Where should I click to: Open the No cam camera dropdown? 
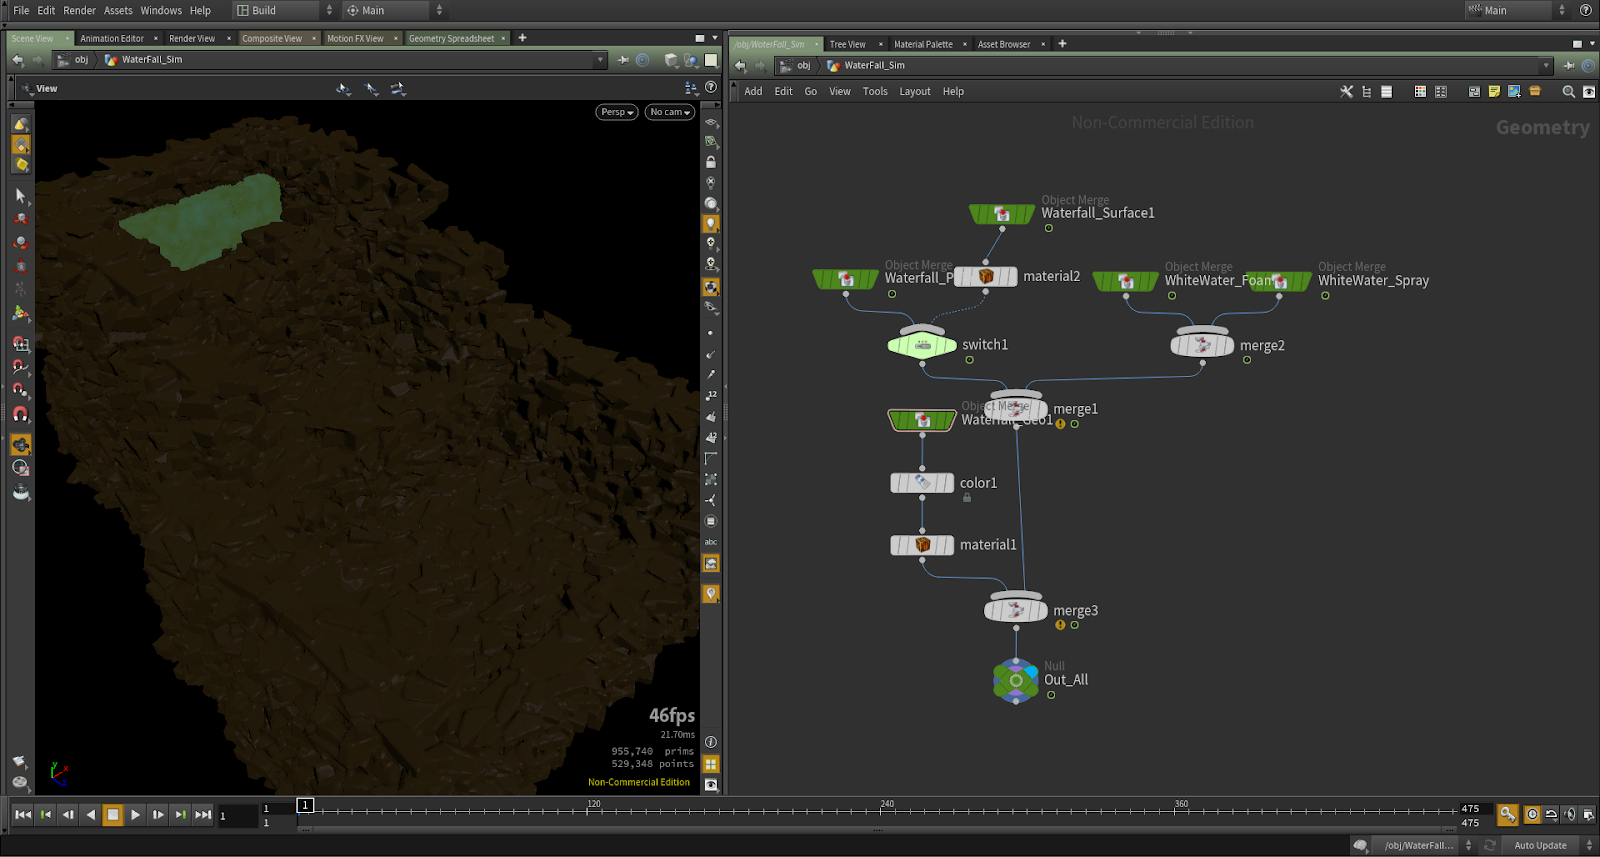click(670, 112)
